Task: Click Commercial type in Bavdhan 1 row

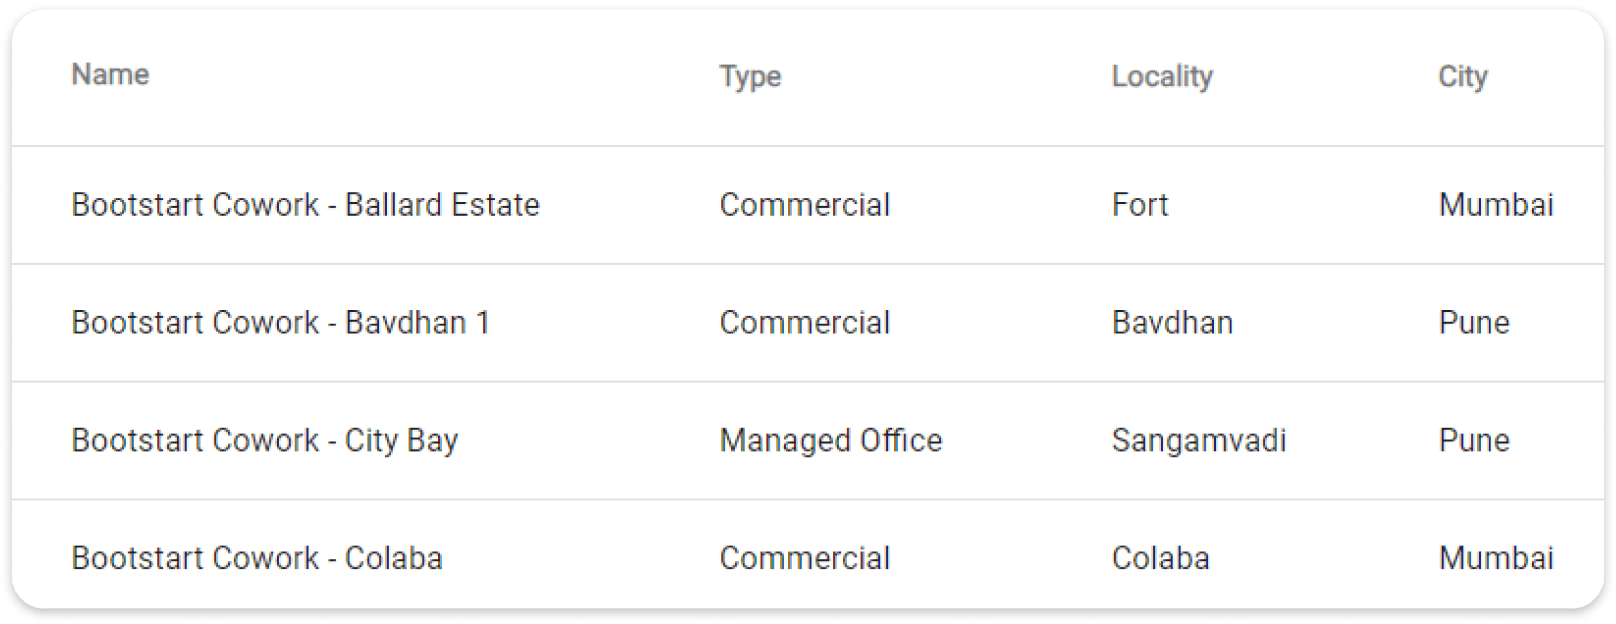Action: 804,323
